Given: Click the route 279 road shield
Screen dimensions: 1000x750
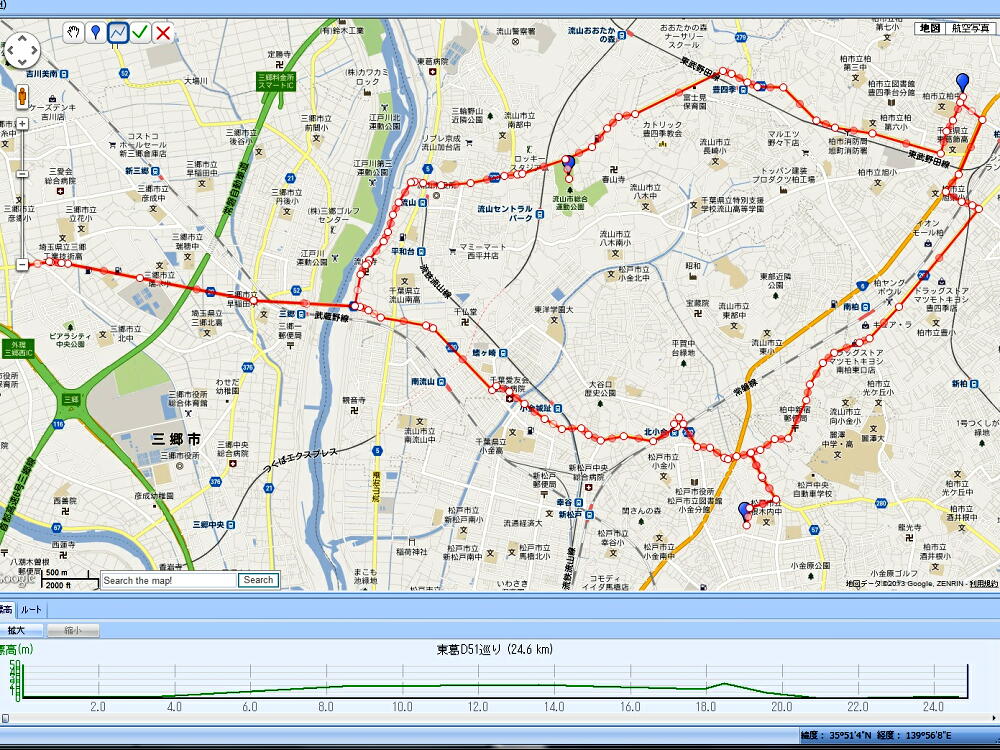Looking at the screenshot, I should tap(740, 38).
